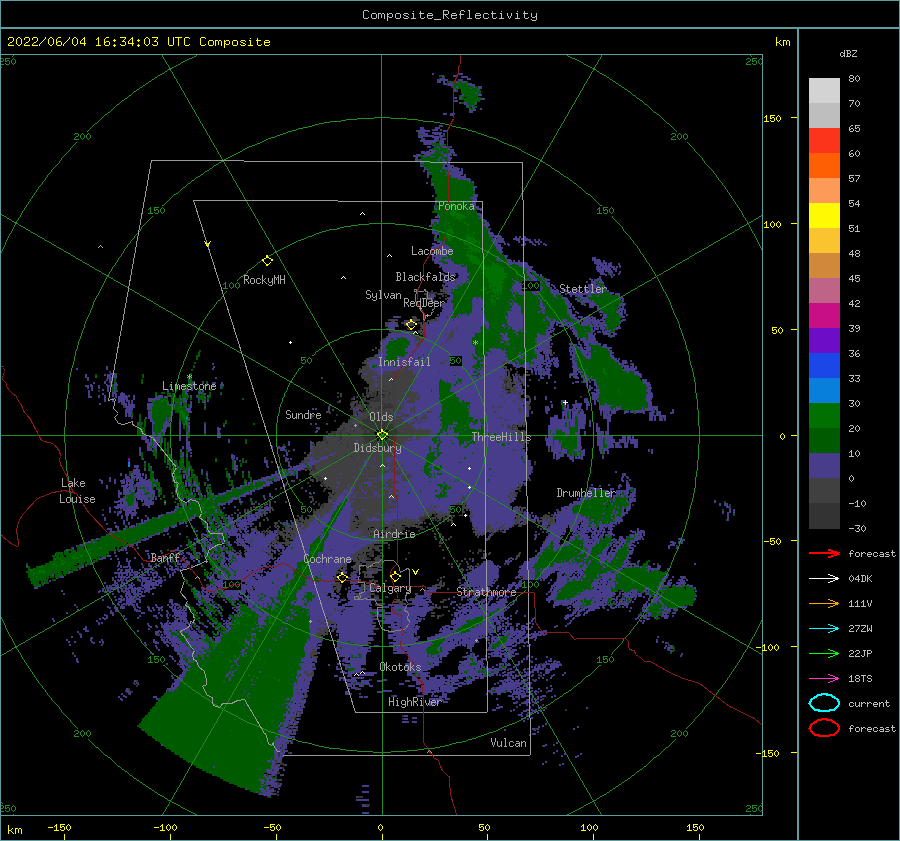
Task: Click the HighRiver label
Action: [415, 702]
